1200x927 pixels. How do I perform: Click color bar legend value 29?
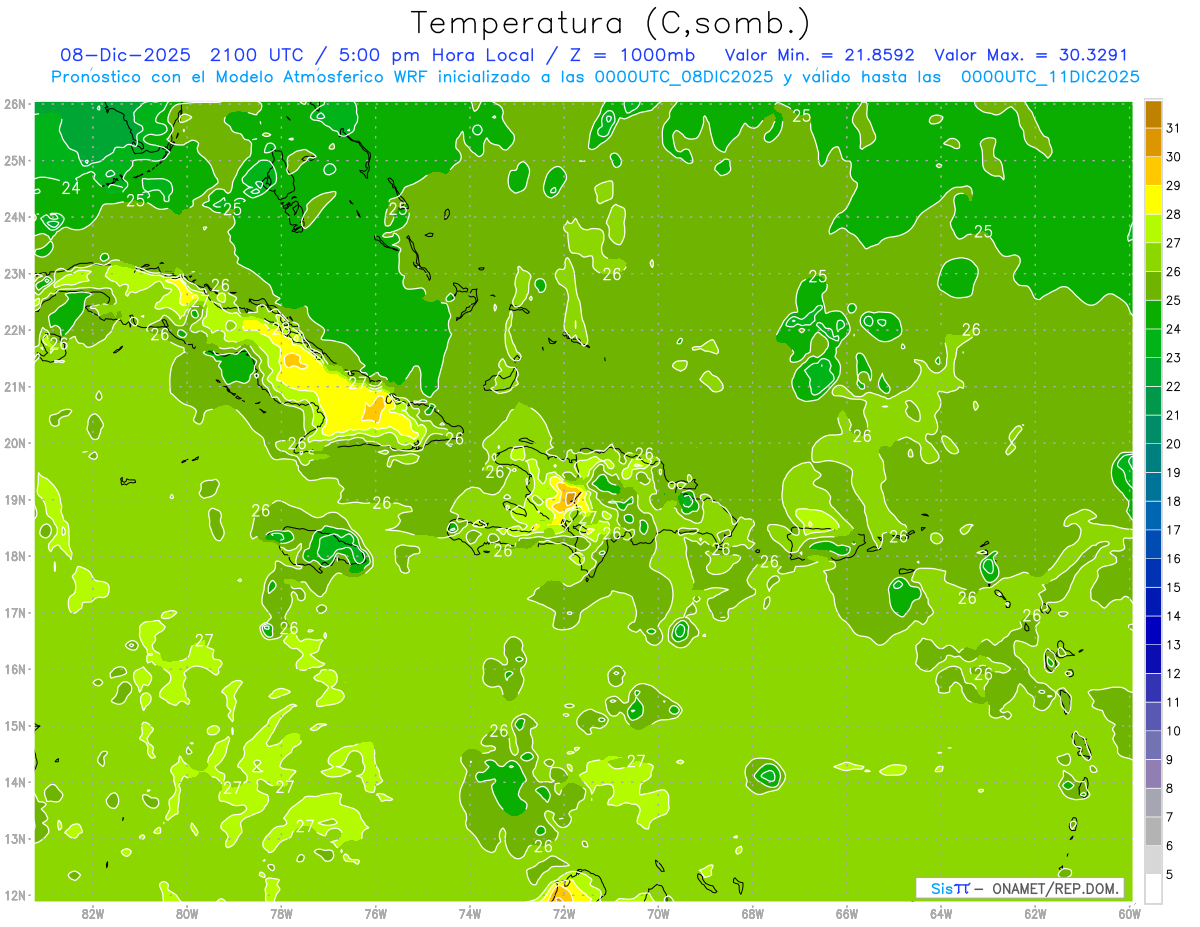[1174, 186]
